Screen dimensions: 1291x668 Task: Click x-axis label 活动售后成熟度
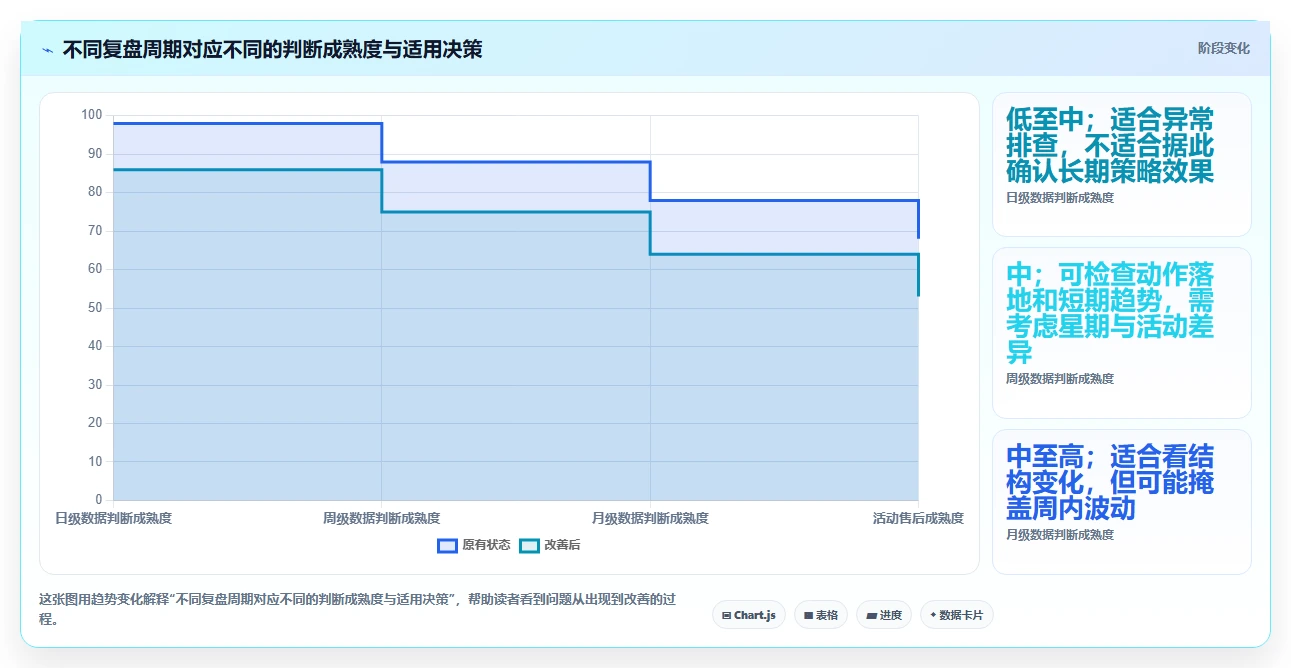pos(918,518)
